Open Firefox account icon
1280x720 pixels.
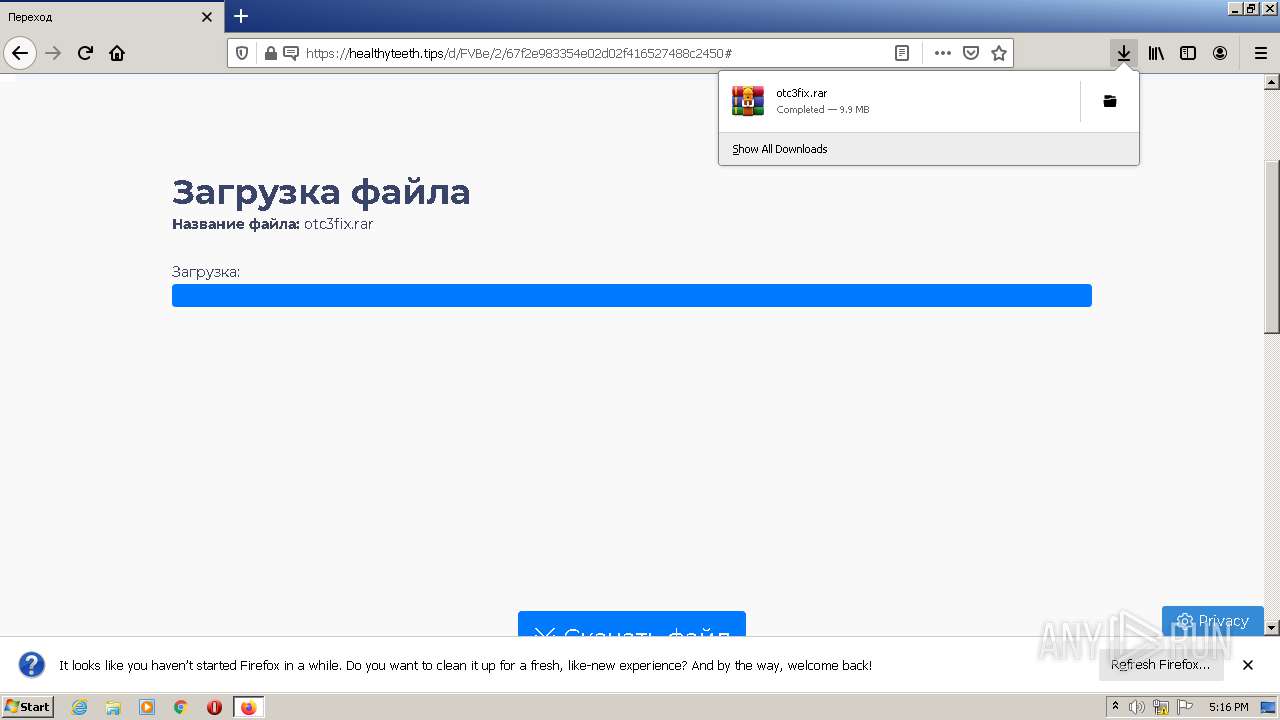pyautogui.click(x=1220, y=53)
